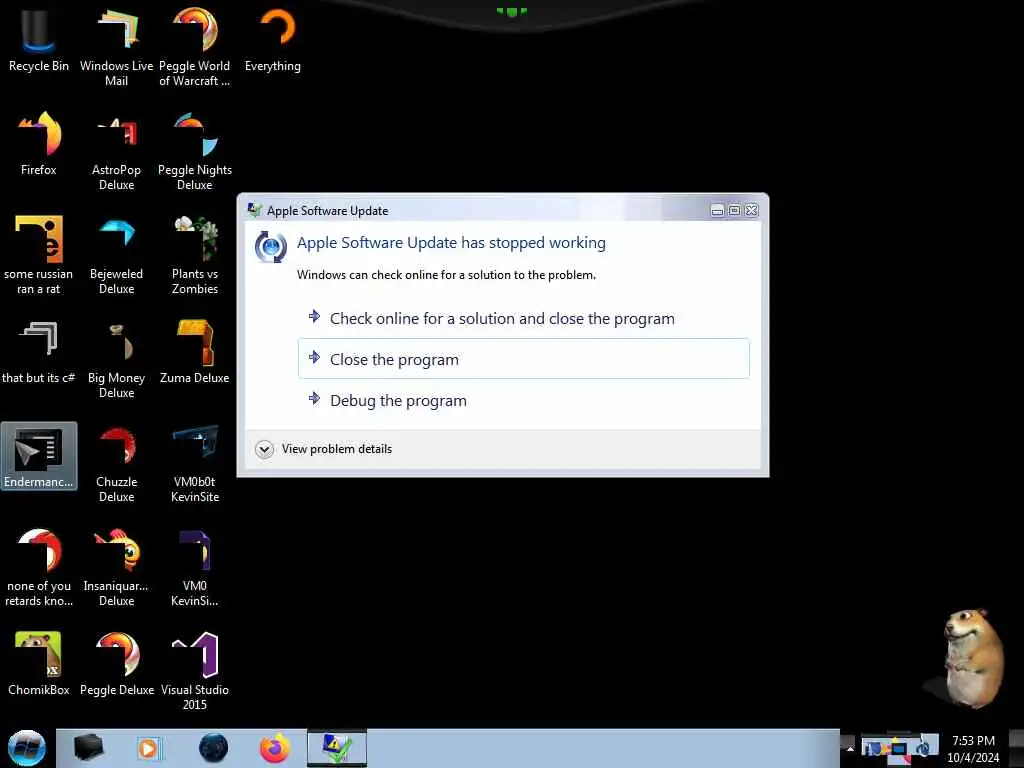Select VM0b0t KevinSite desktop icon
This screenshot has width=1024, height=768.
[195, 464]
